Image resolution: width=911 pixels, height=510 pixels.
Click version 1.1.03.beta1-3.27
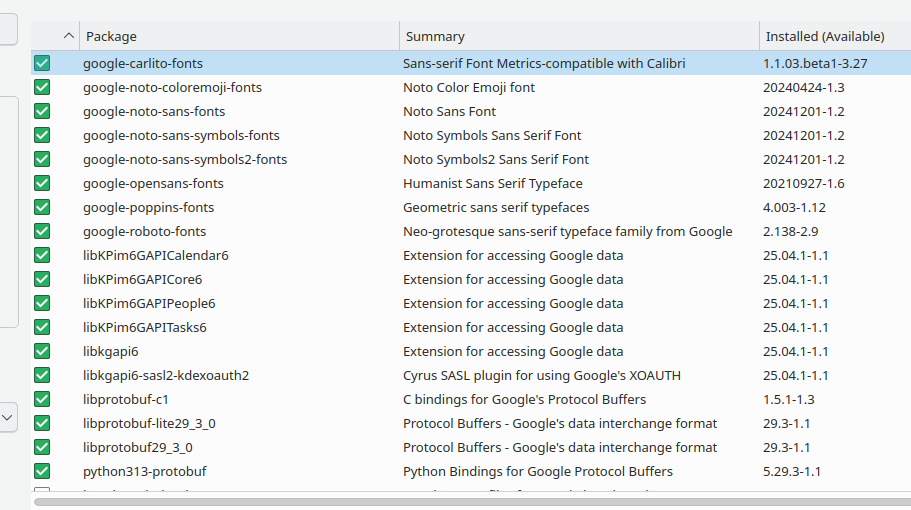point(815,63)
